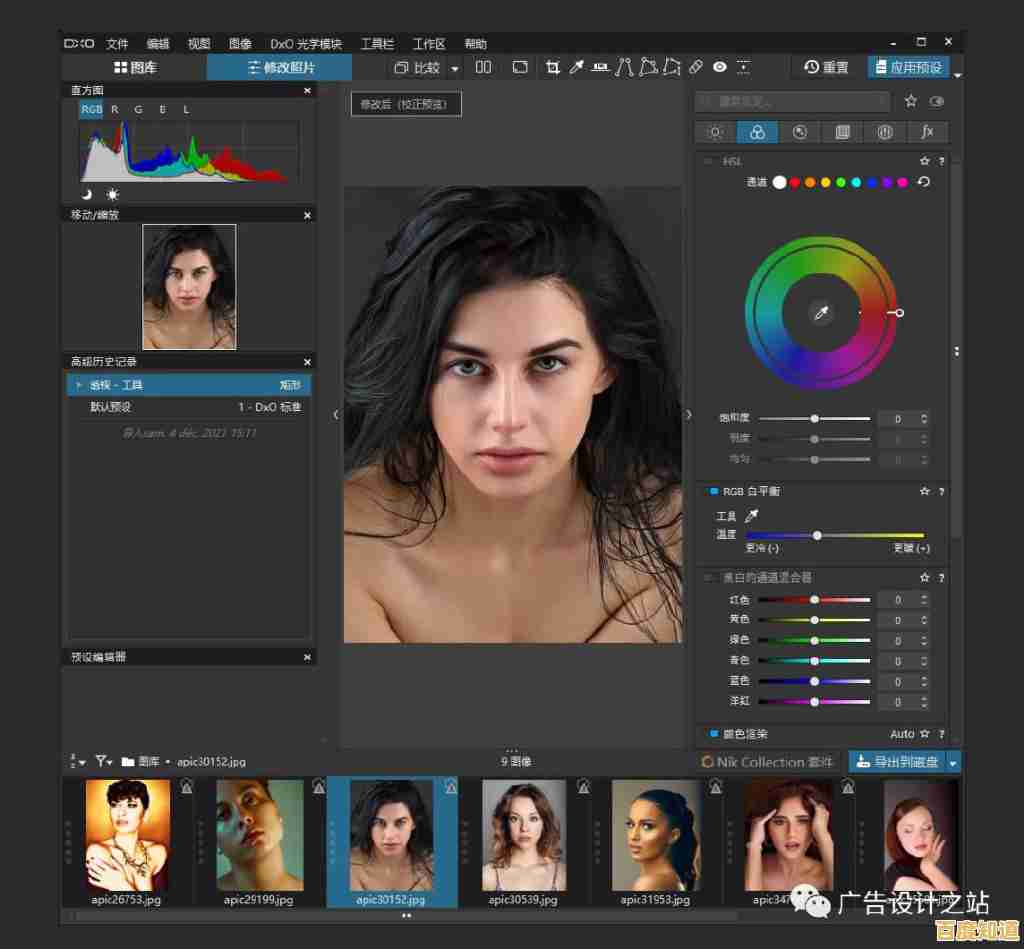Activate the Repair eraser tool
The image size is (1024, 949).
696,68
